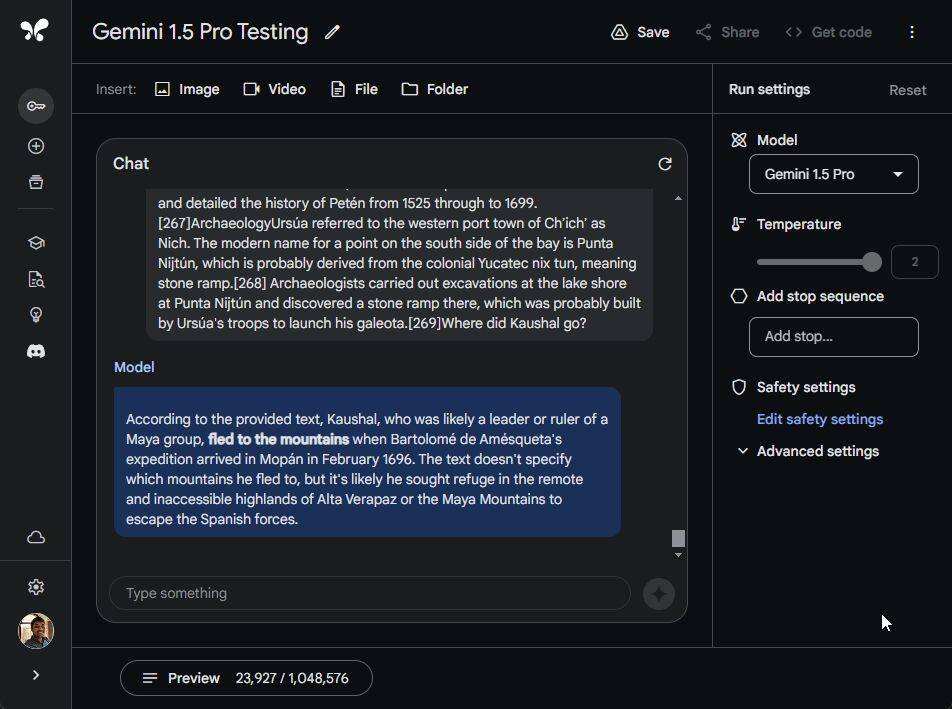952x709 pixels.
Task: Expand the left sidebar with chevron
Action: point(36,675)
